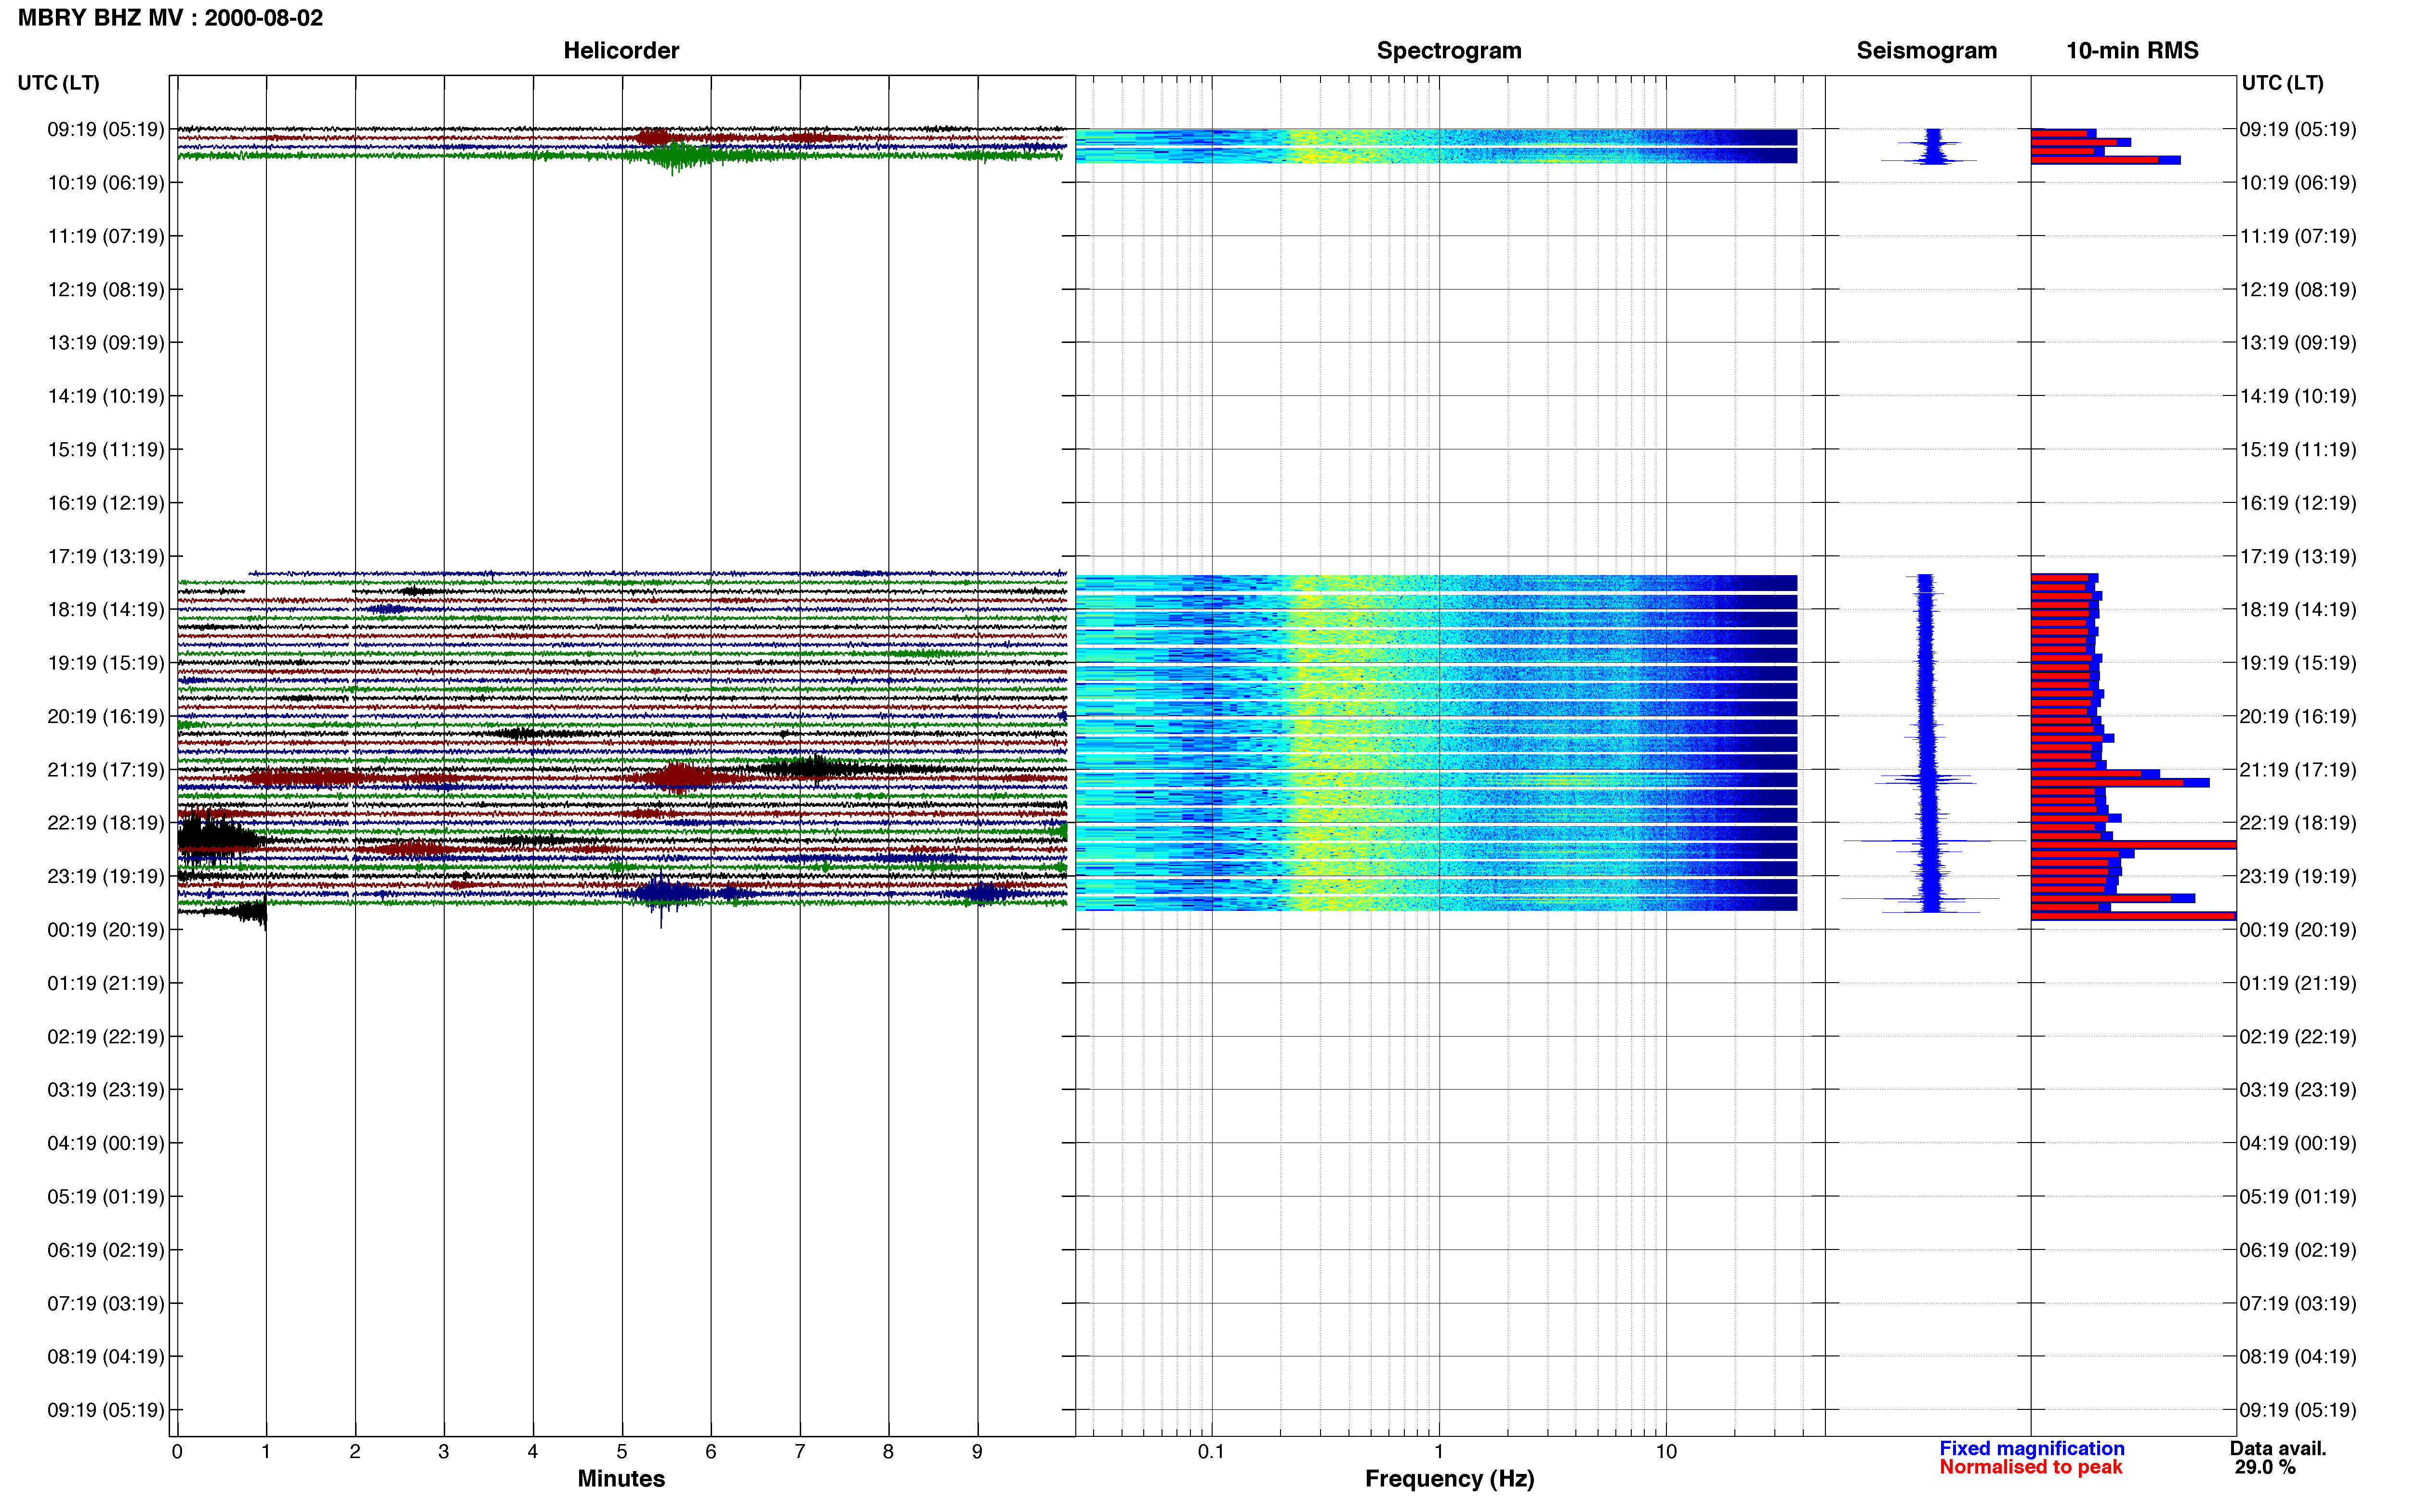The width and height of the screenshot is (2418, 1512).
Task: Click the left '04:19 (00:19)' time label
Action: coord(106,1143)
